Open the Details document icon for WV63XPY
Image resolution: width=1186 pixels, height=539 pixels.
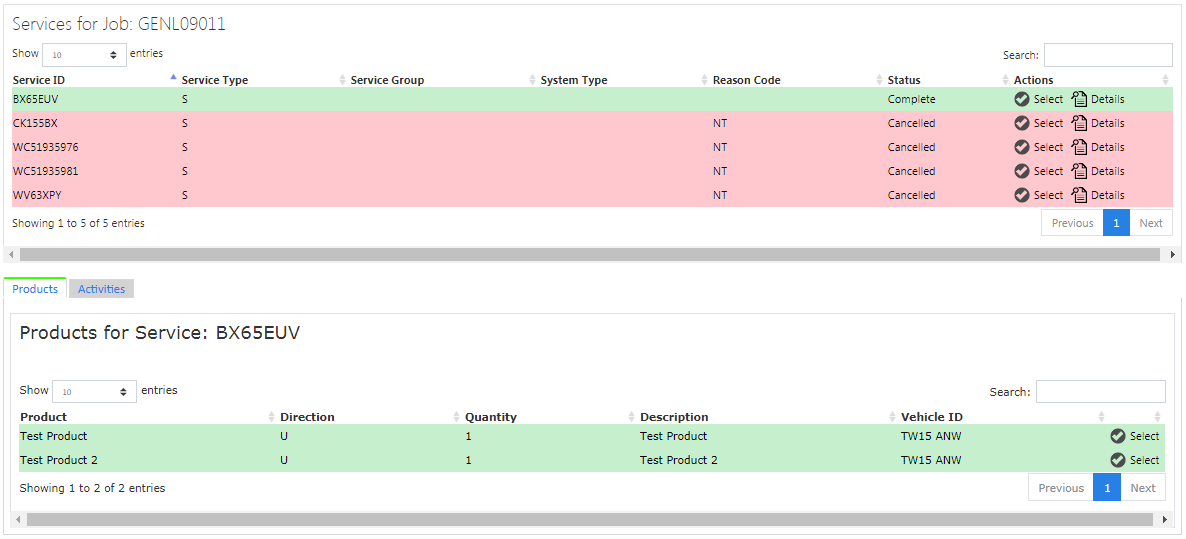(1079, 195)
